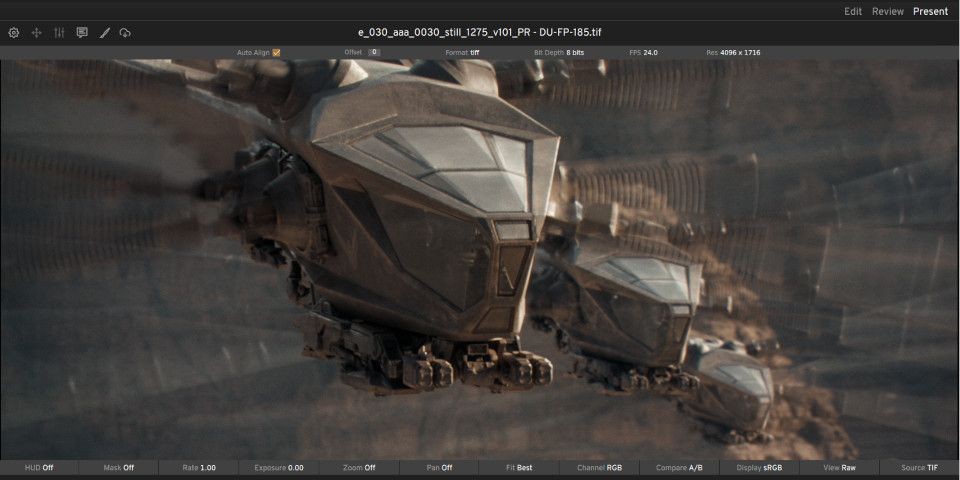Click the Source TIF button
960x480 pixels.
point(919,467)
